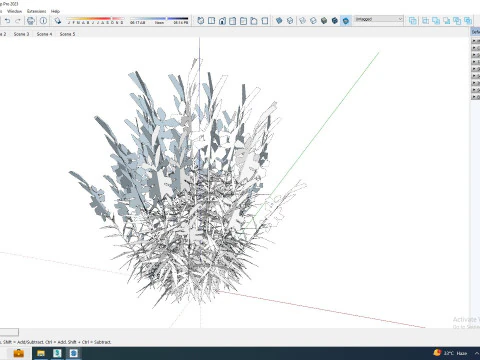
Task: Toggle the X-Ray style
Action: 279,21
